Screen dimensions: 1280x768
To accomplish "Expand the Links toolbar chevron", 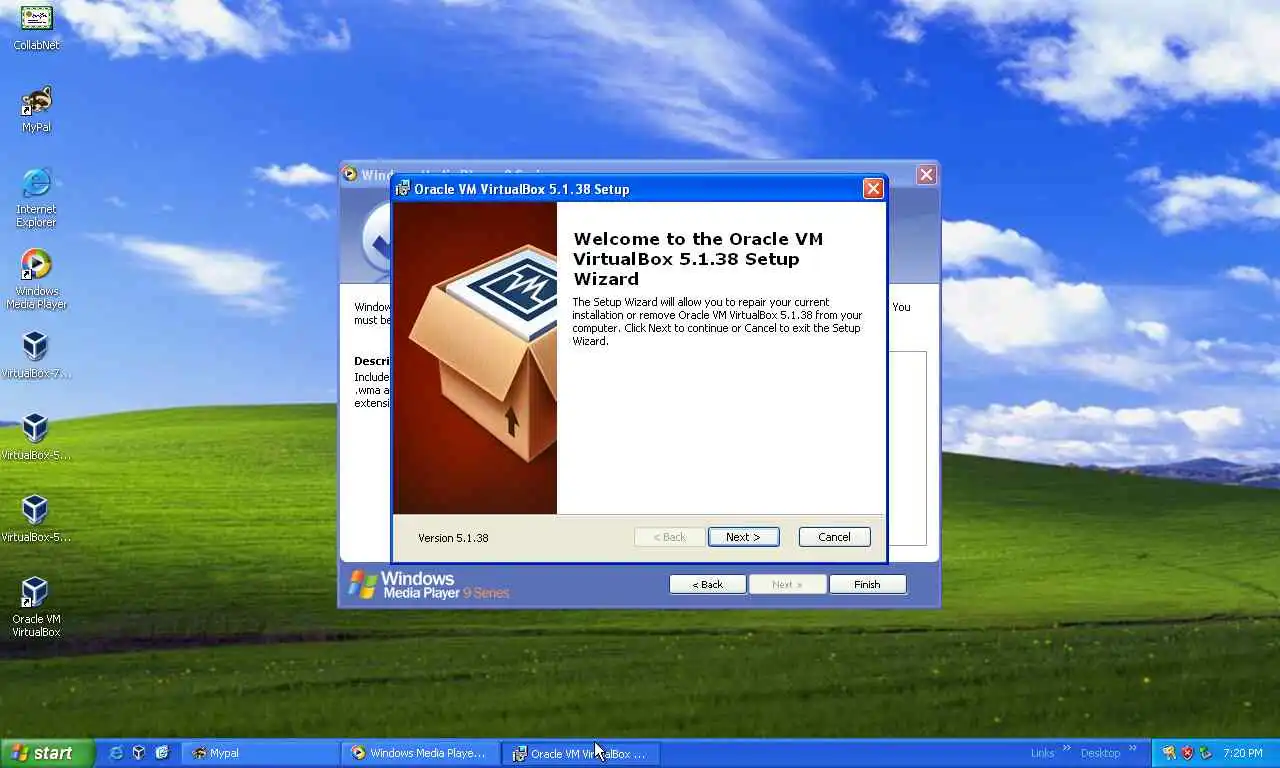I will click(x=1066, y=748).
